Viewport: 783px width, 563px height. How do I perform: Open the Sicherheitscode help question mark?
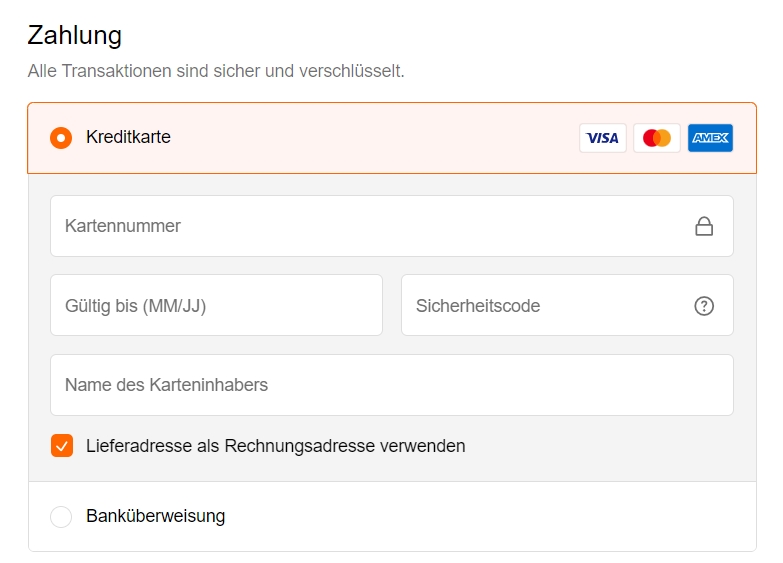pos(704,306)
